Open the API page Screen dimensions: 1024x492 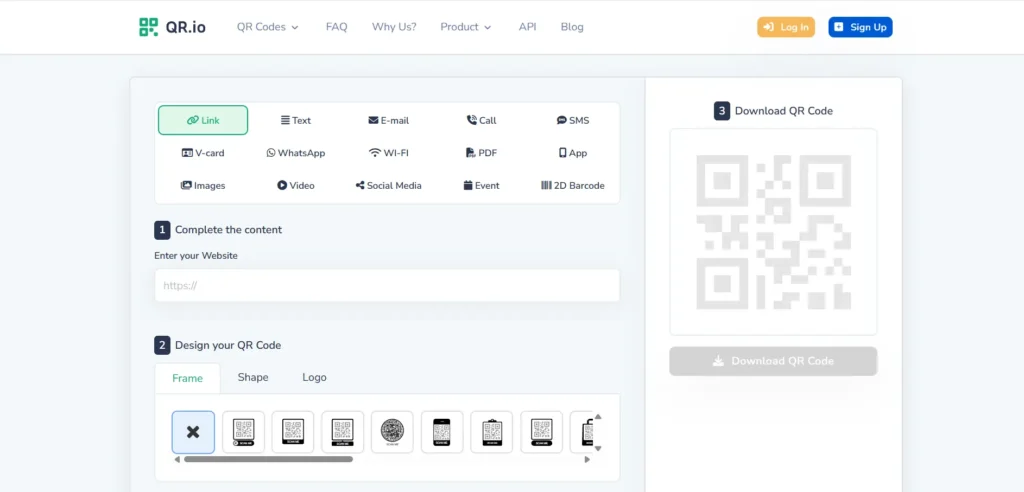pyautogui.click(x=528, y=27)
